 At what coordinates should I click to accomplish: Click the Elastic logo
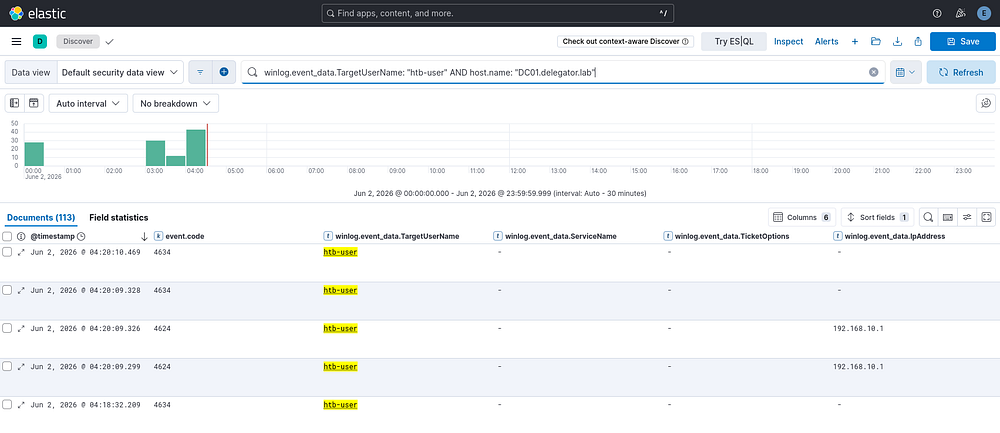(38, 13)
